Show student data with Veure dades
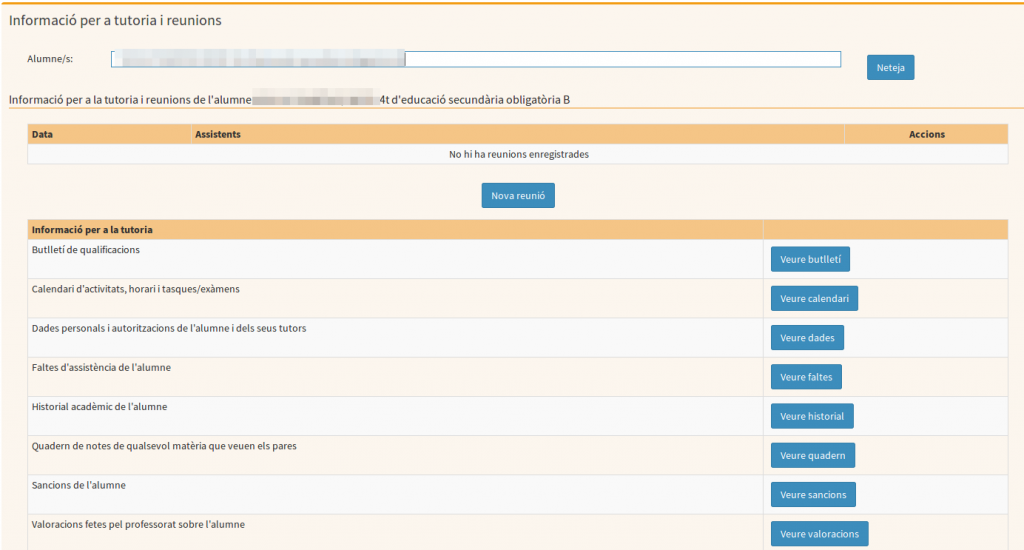The height and width of the screenshot is (550, 1024). pos(807,338)
